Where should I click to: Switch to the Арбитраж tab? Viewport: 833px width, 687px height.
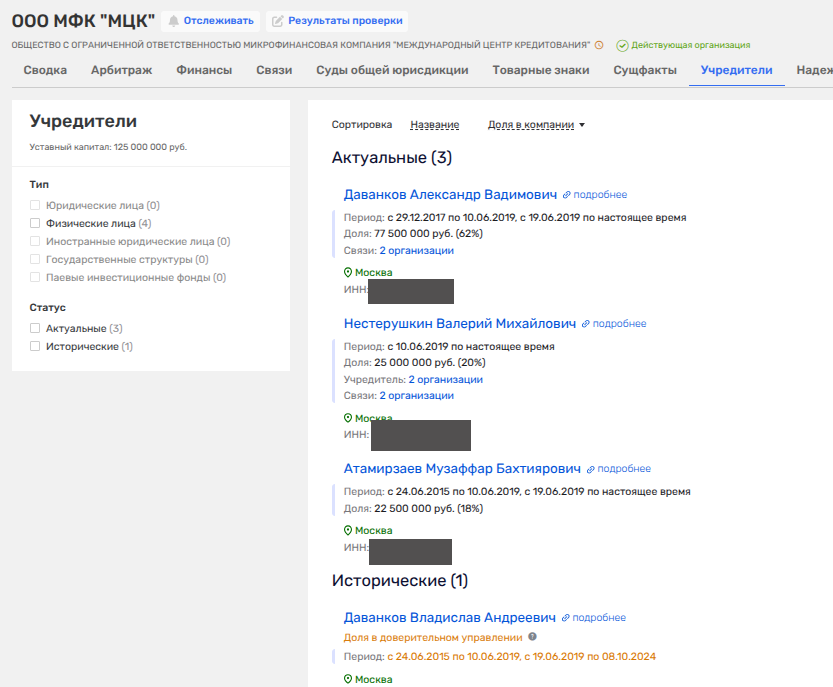[x=122, y=70]
